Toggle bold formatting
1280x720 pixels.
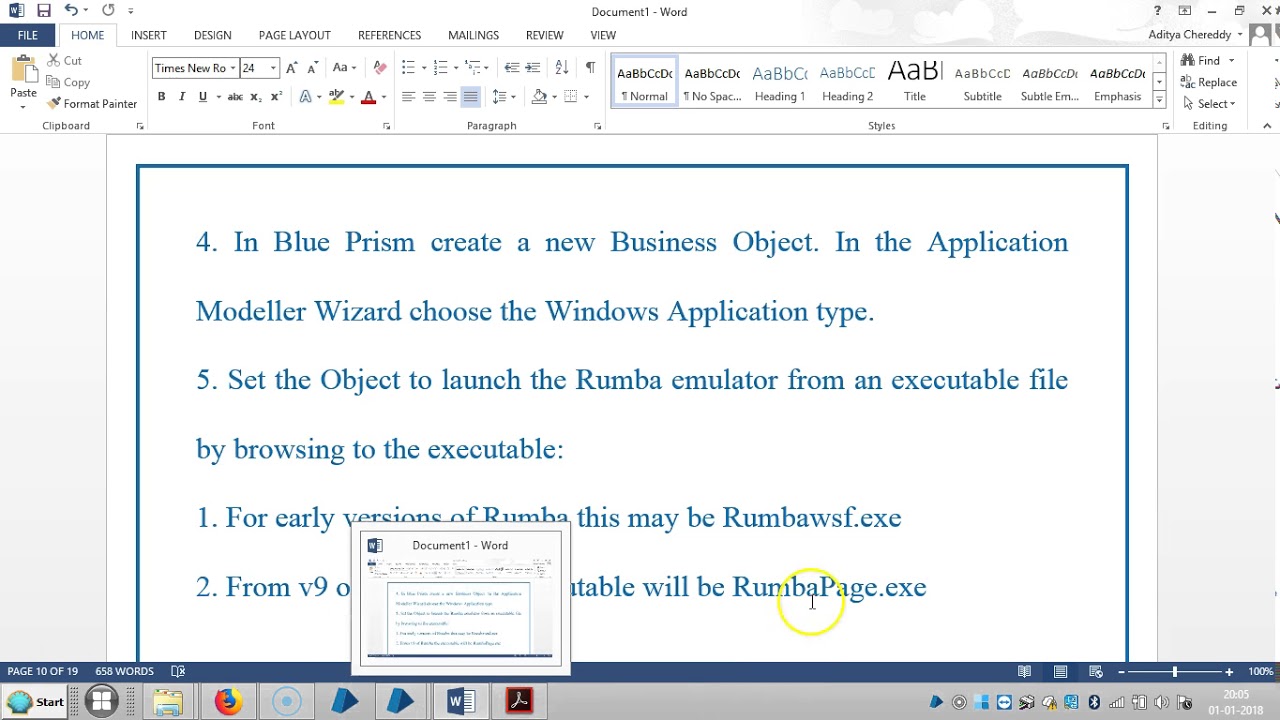[x=161, y=97]
